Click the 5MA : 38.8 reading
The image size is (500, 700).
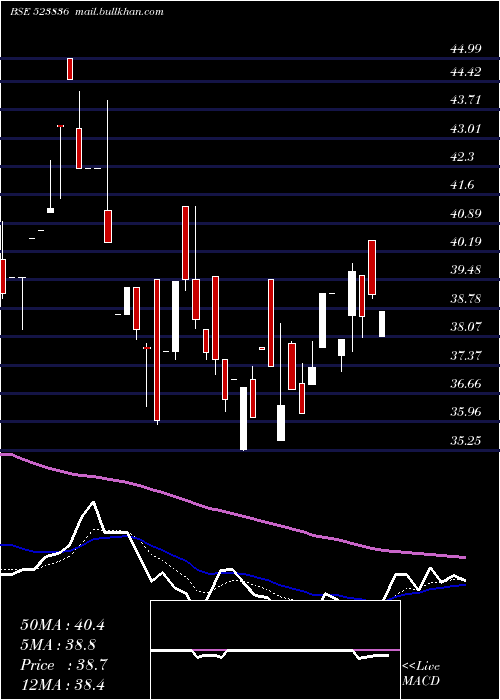[58, 645]
